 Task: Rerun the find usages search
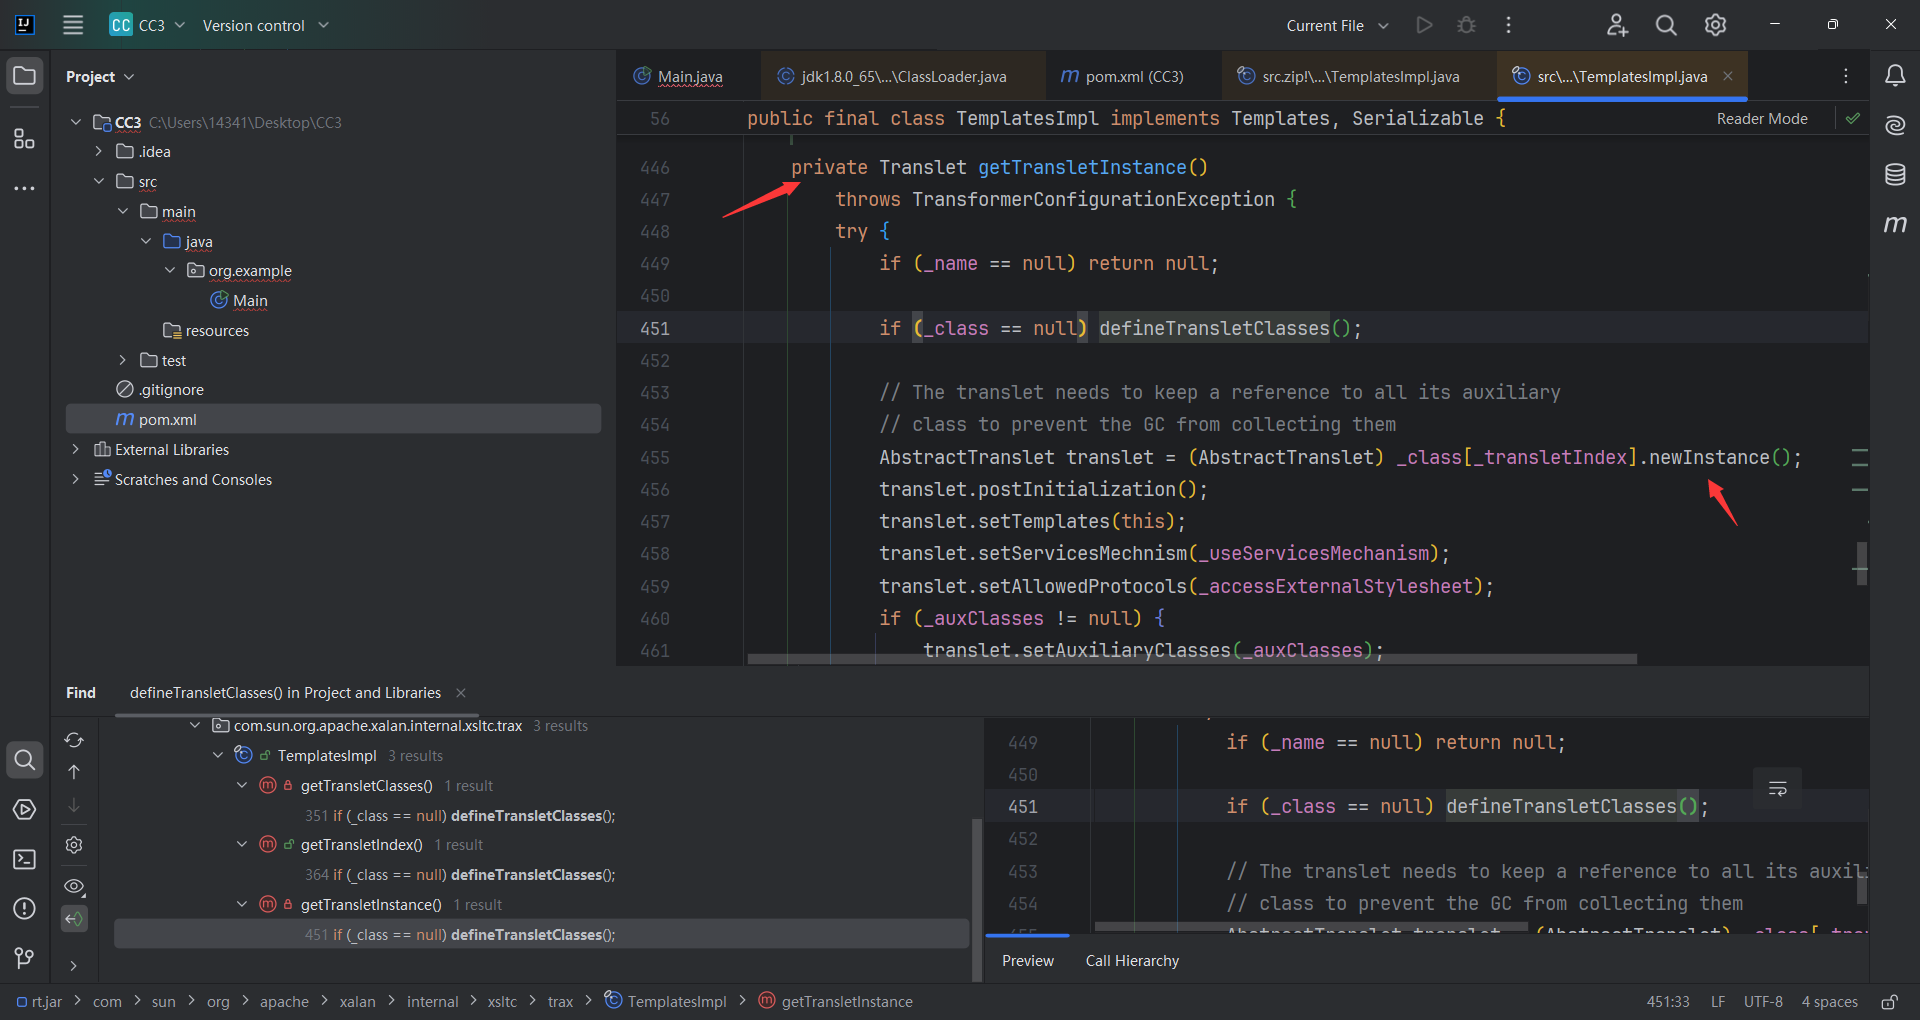[74, 740]
